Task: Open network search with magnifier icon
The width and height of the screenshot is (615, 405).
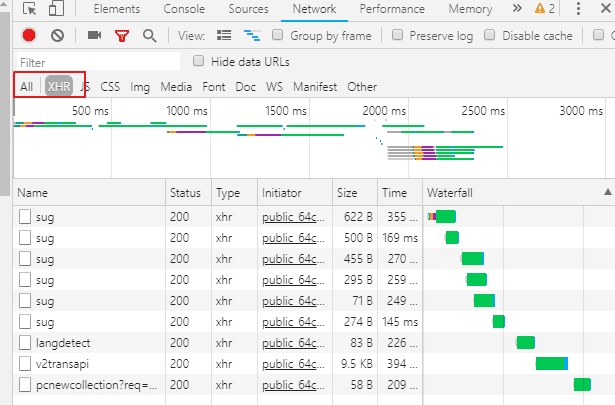Action: pos(149,35)
